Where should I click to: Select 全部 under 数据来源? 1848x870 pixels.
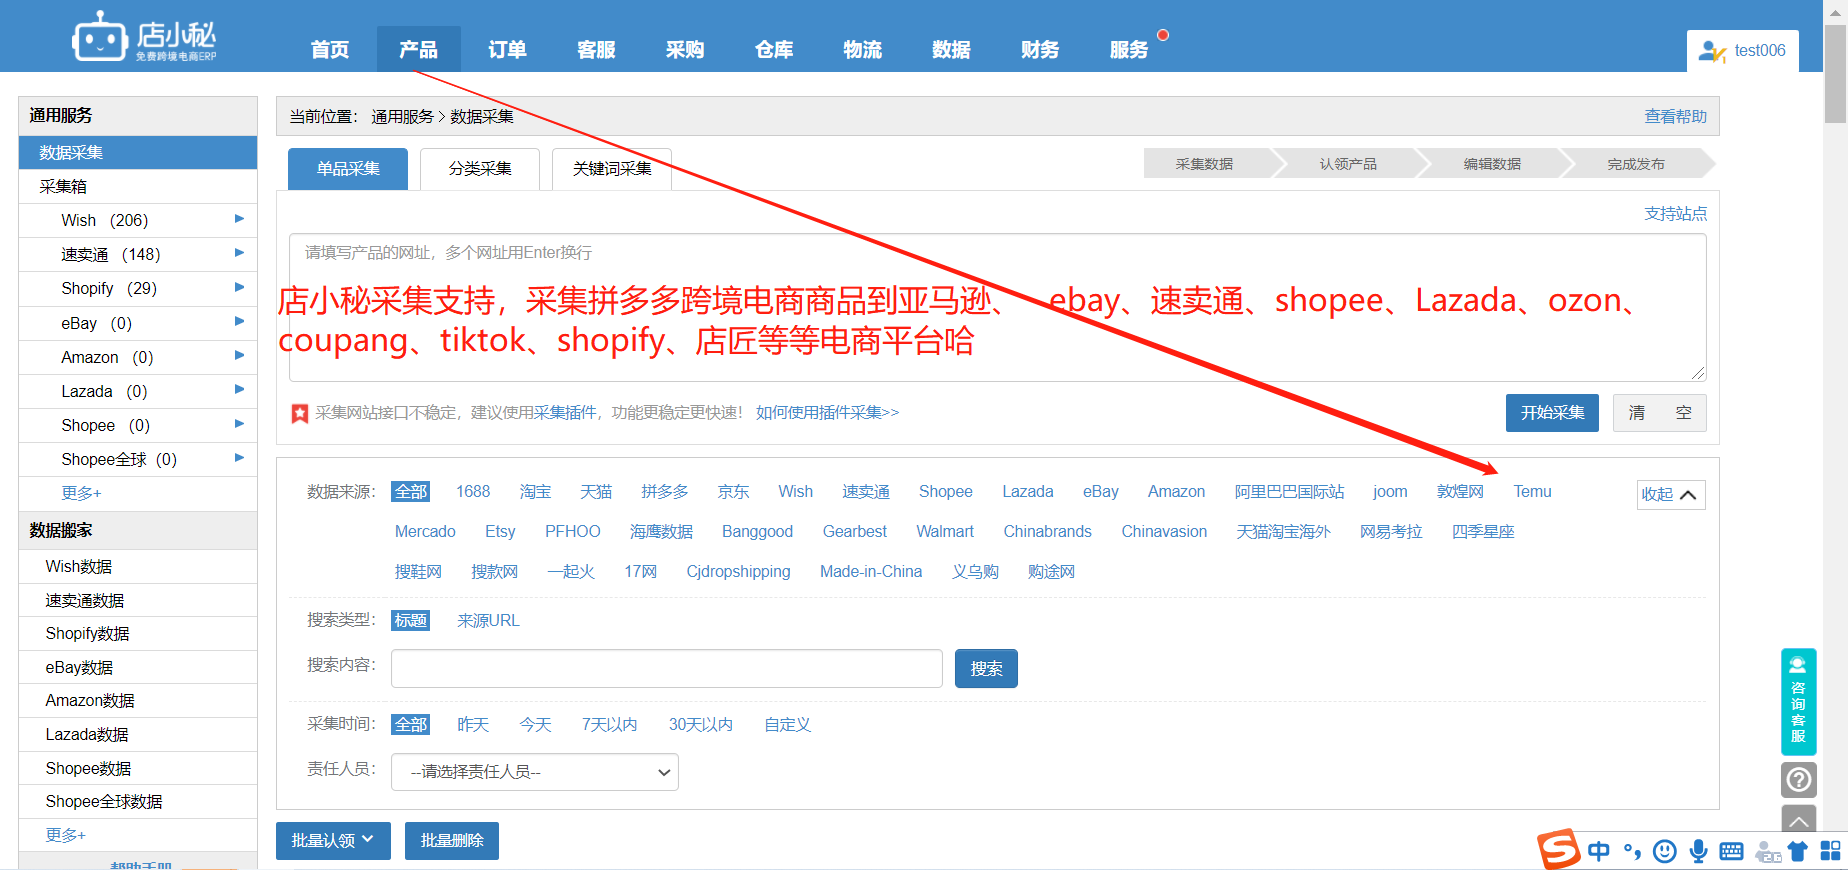tap(410, 491)
